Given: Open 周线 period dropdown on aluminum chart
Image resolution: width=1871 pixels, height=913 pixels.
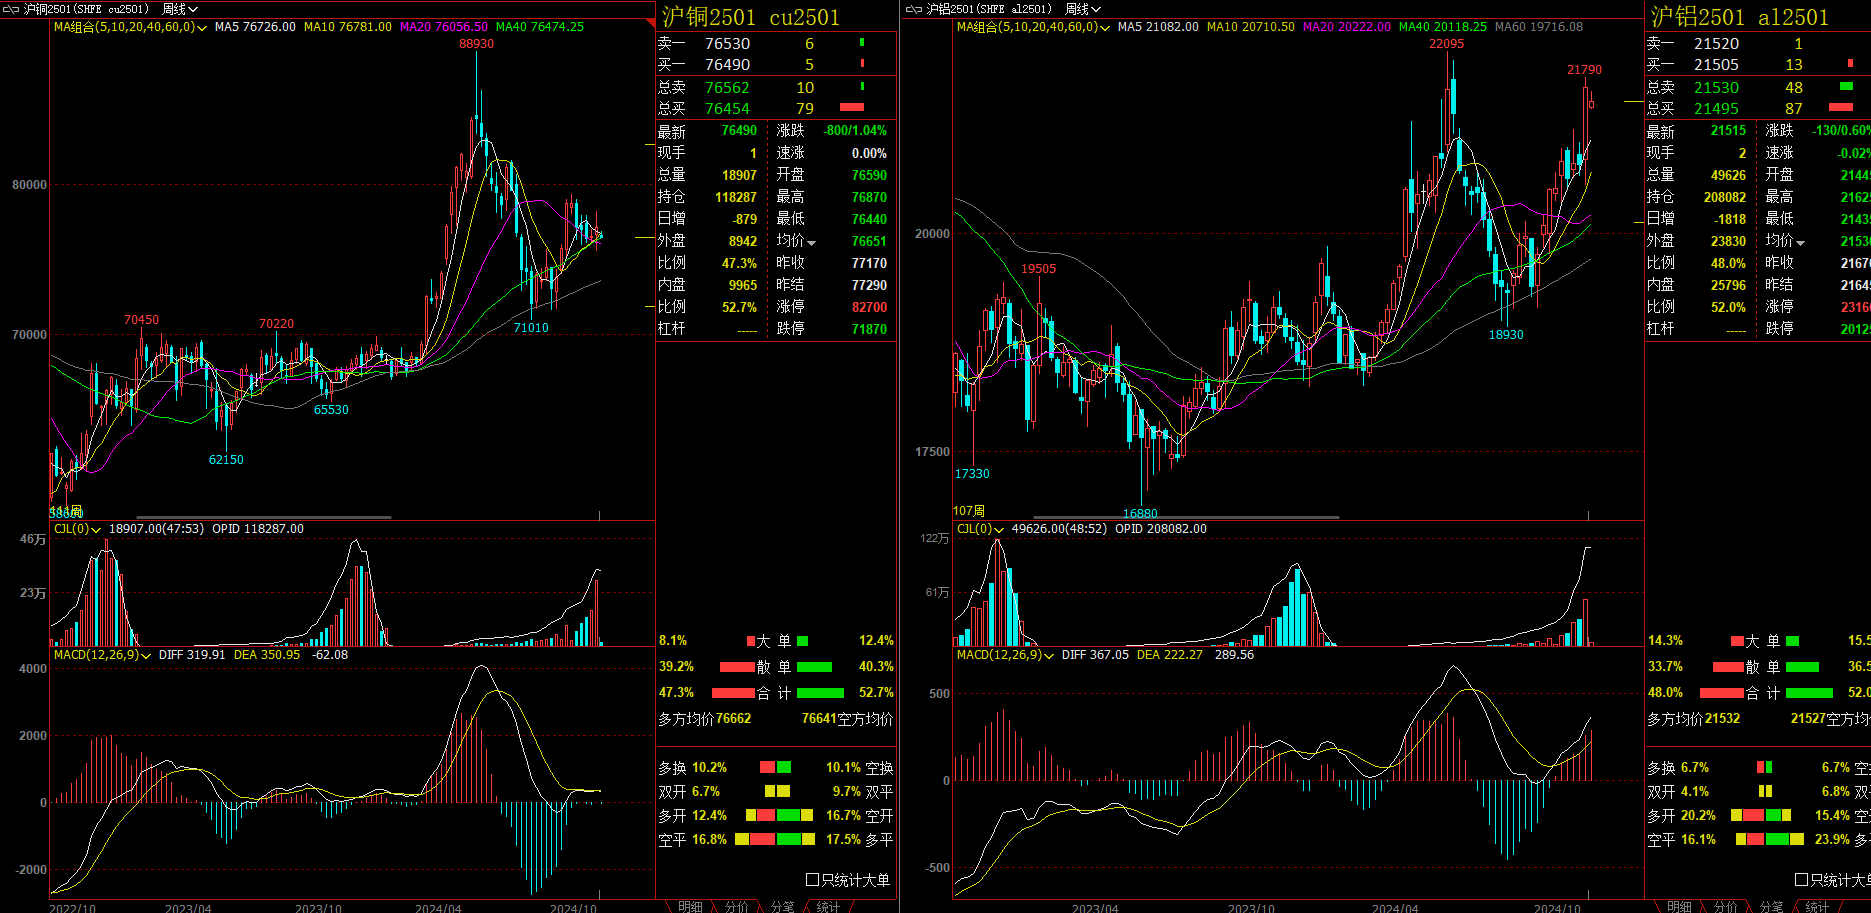Looking at the screenshot, I should [1083, 9].
